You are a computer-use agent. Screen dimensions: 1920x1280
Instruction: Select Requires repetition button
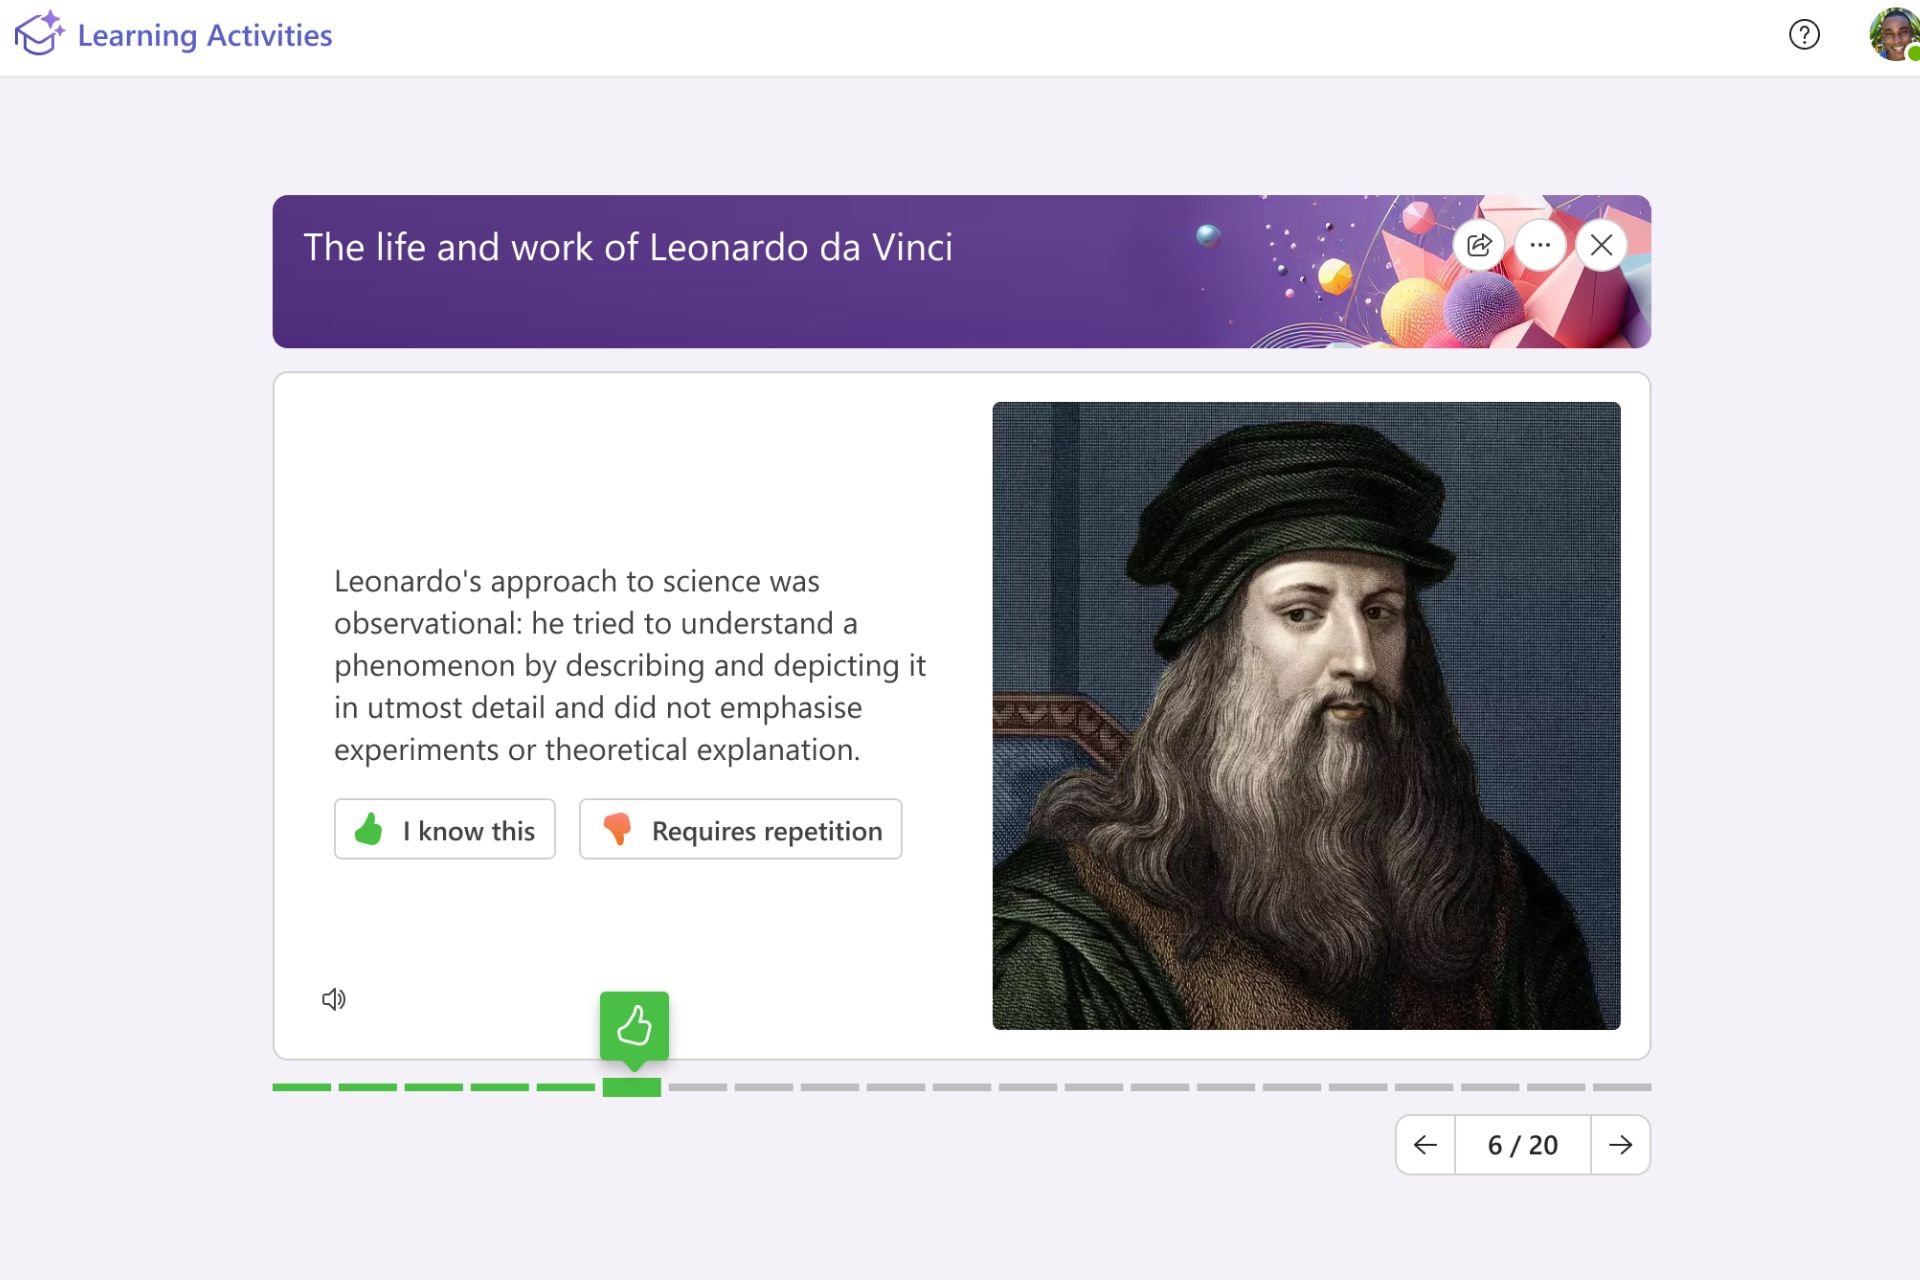[739, 829]
